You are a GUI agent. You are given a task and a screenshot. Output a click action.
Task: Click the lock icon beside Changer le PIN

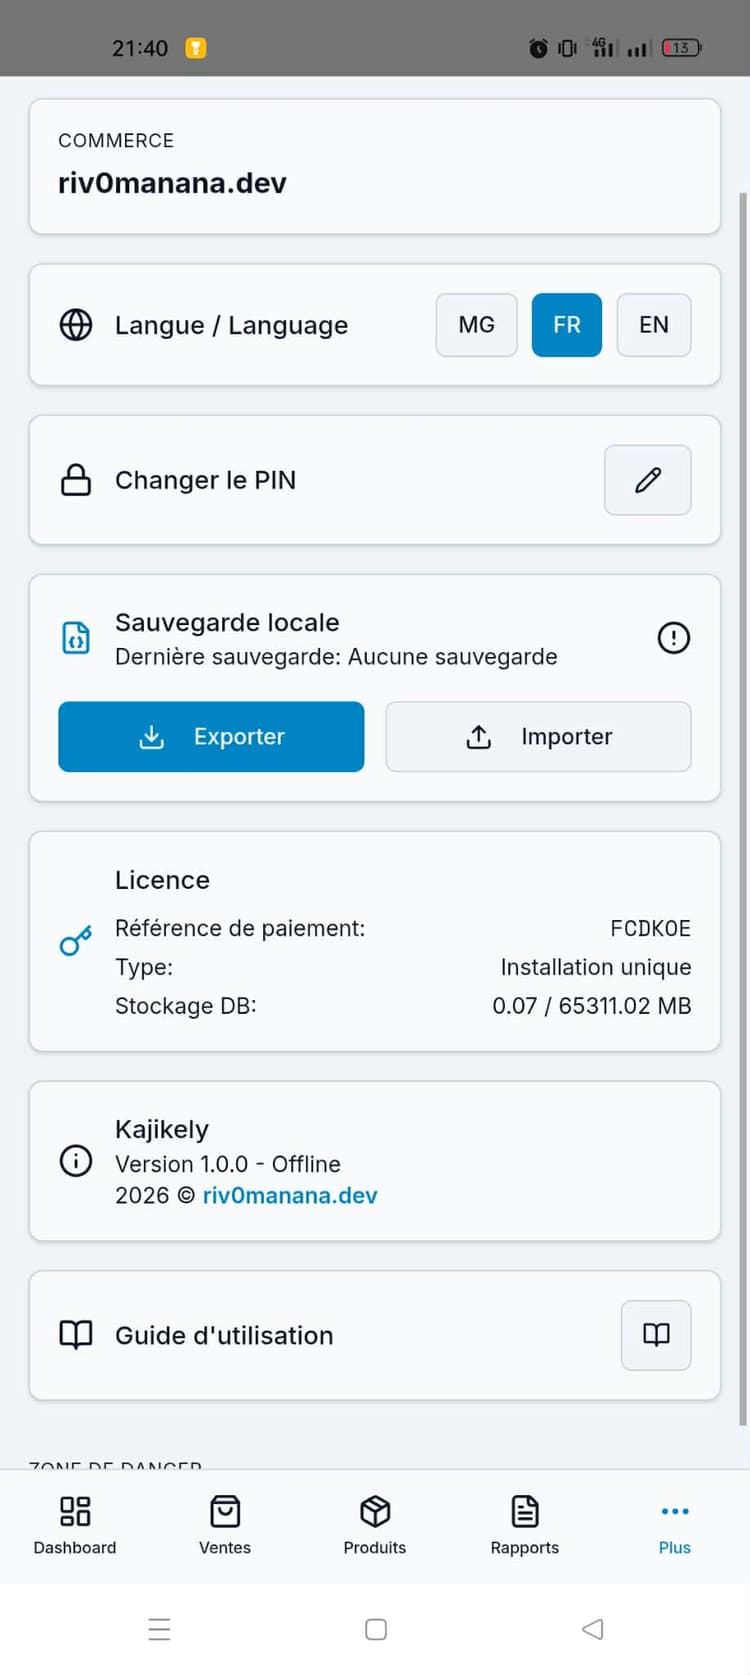(76, 480)
